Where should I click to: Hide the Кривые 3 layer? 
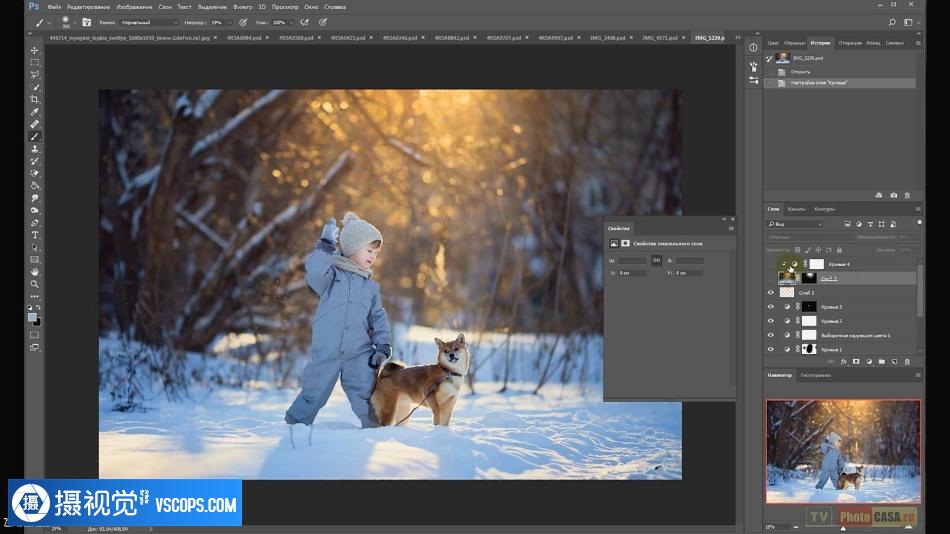[x=771, y=307]
